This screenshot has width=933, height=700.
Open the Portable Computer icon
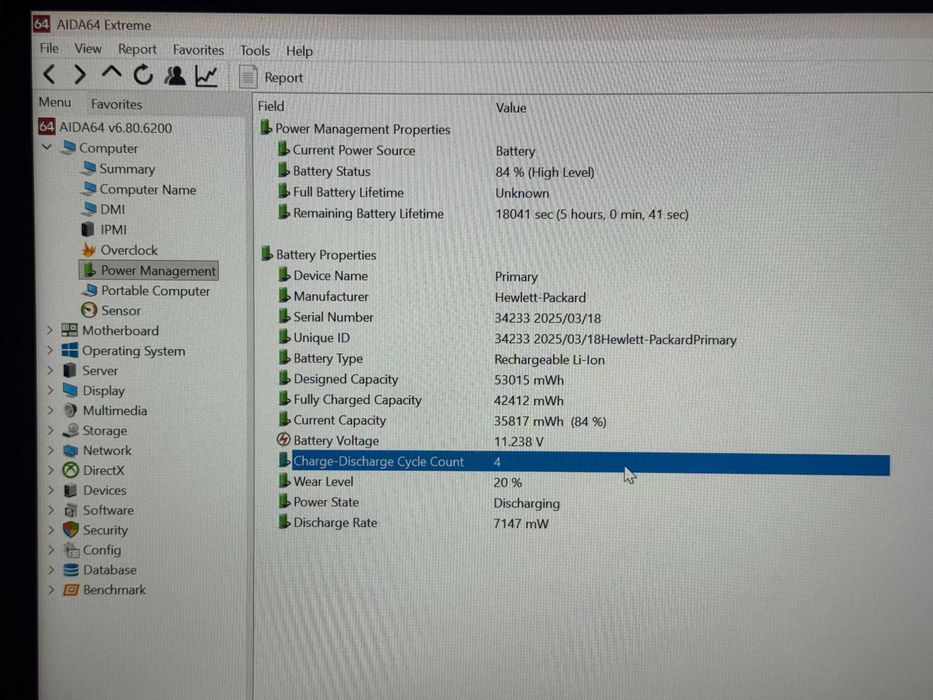point(89,290)
